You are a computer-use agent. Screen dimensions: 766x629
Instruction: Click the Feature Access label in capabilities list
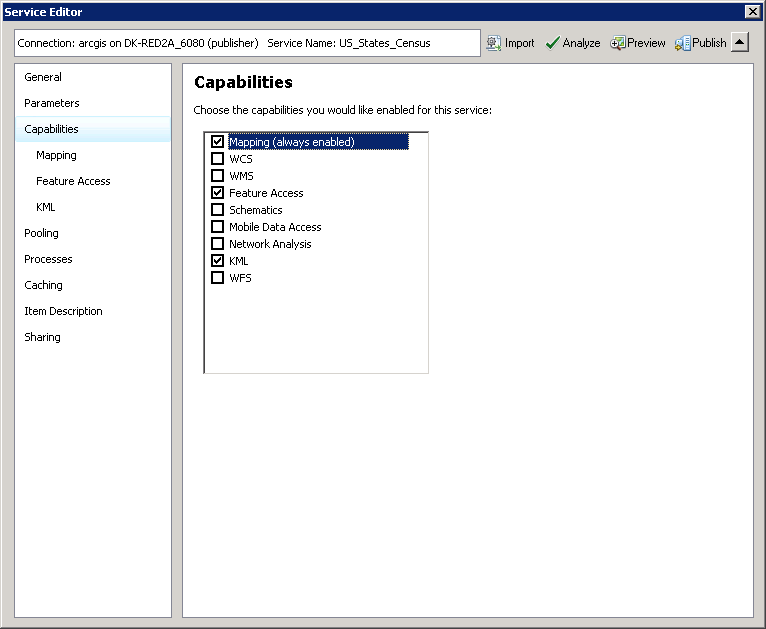(x=266, y=193)
